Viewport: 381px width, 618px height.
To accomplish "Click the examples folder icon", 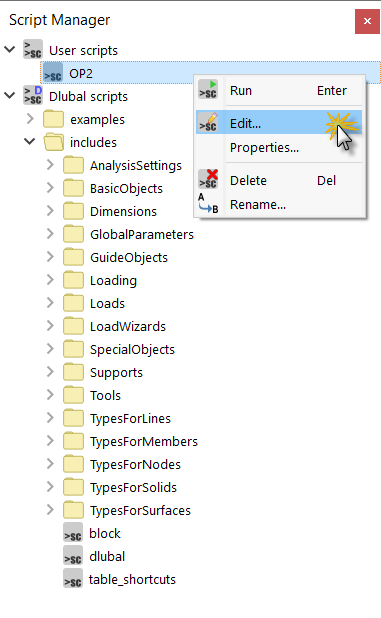I will tap(53, 119).
